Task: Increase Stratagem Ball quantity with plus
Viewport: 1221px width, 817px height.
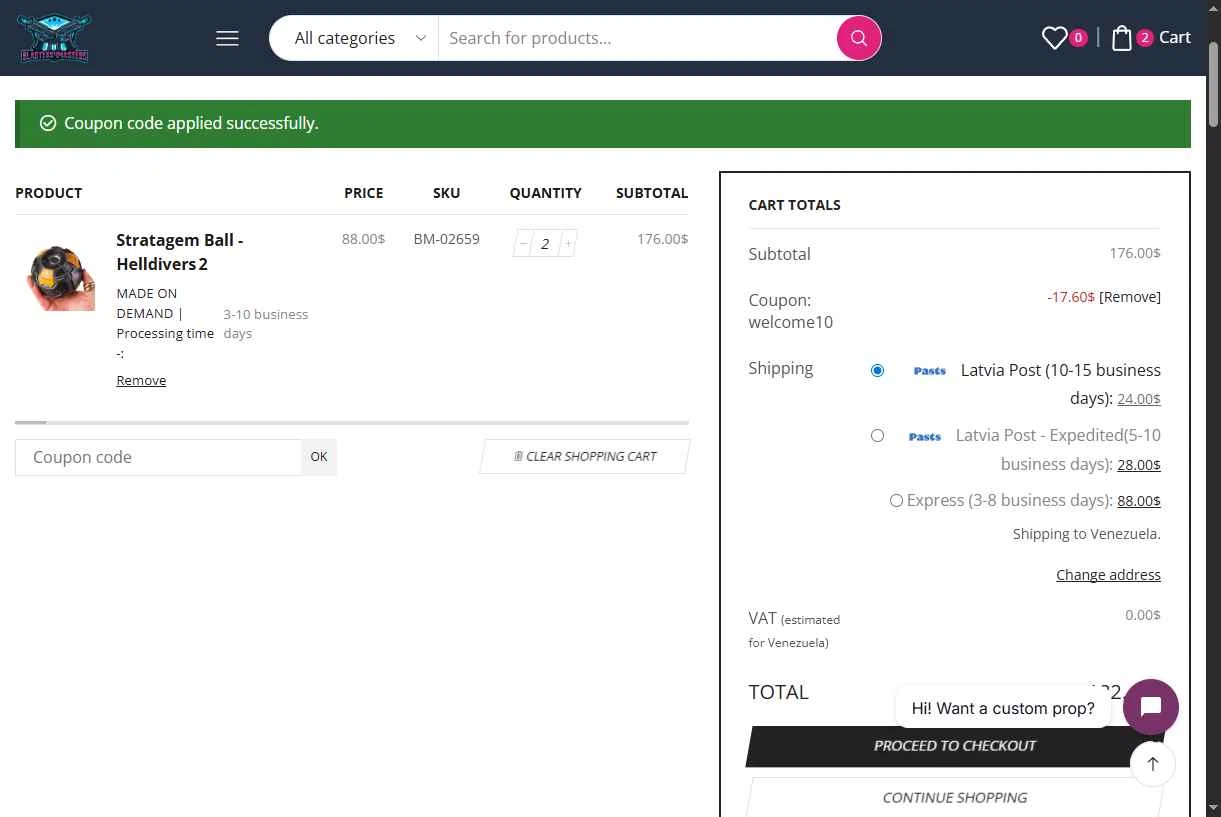Action: [x=568, y=244]
